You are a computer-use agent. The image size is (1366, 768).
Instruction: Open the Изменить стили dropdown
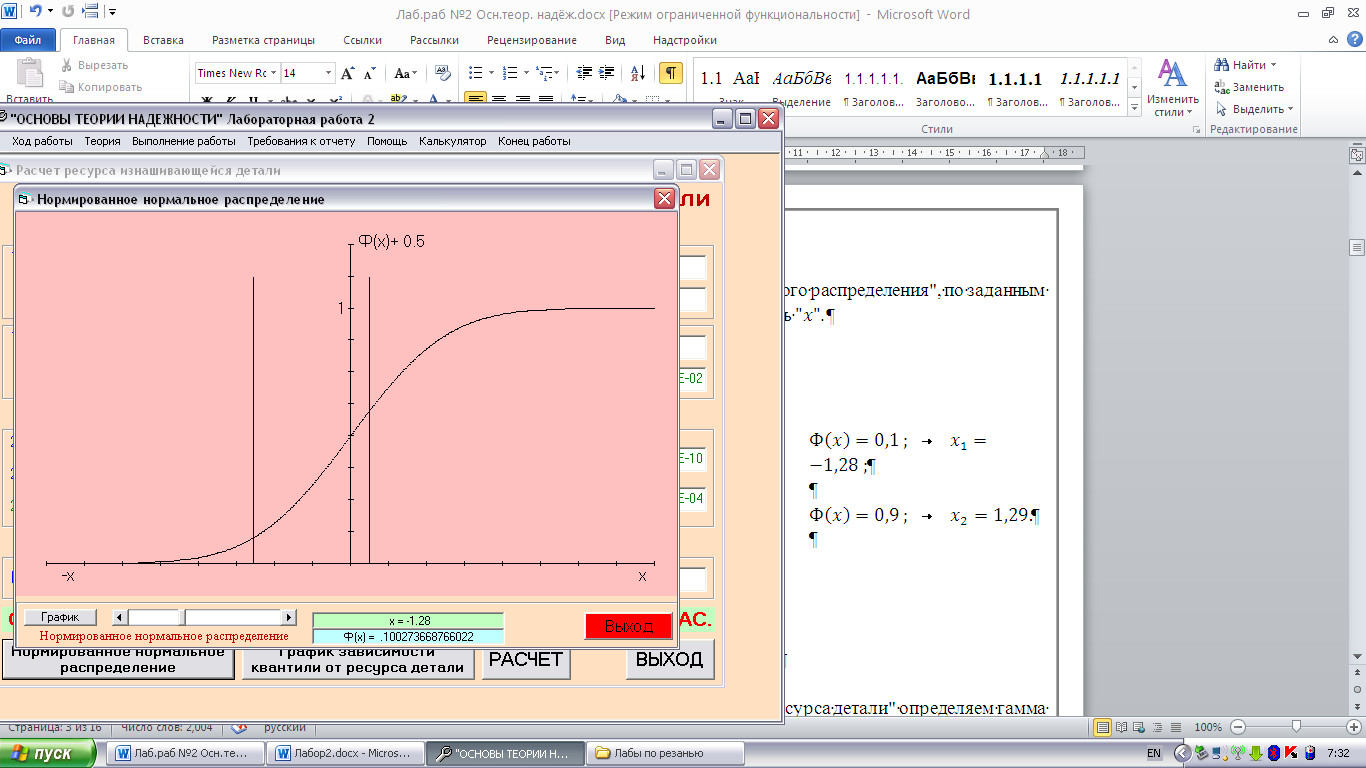pos(1173,87)
